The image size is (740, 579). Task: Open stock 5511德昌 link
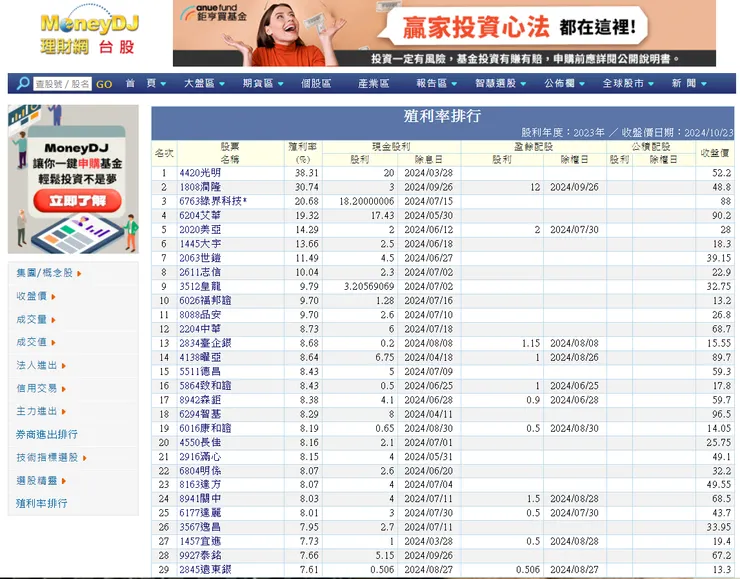(x=200, y=371)
